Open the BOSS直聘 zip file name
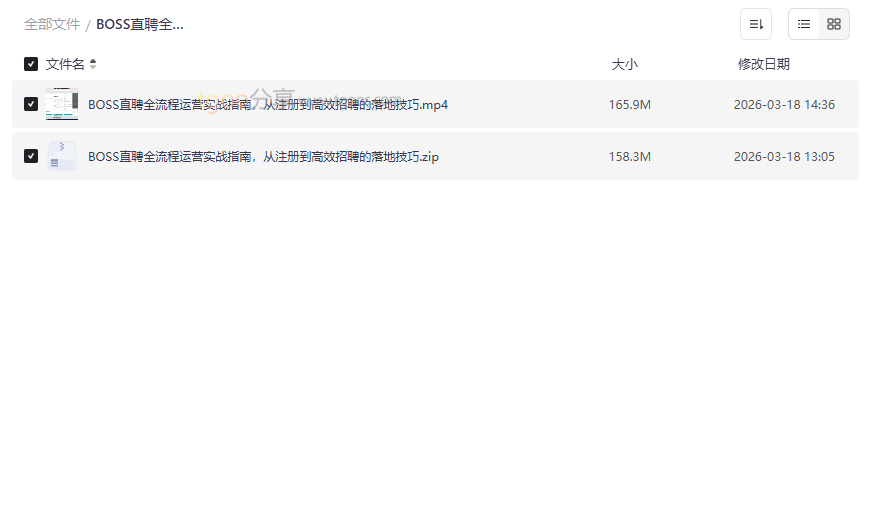The height and width of the screenshot is (514, 874). coord(263,157)
